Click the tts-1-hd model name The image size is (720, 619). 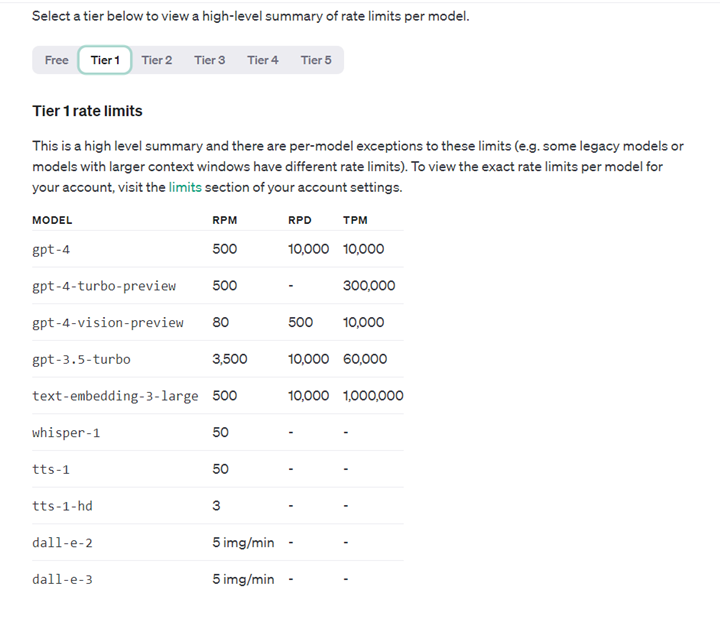[62, 506]
